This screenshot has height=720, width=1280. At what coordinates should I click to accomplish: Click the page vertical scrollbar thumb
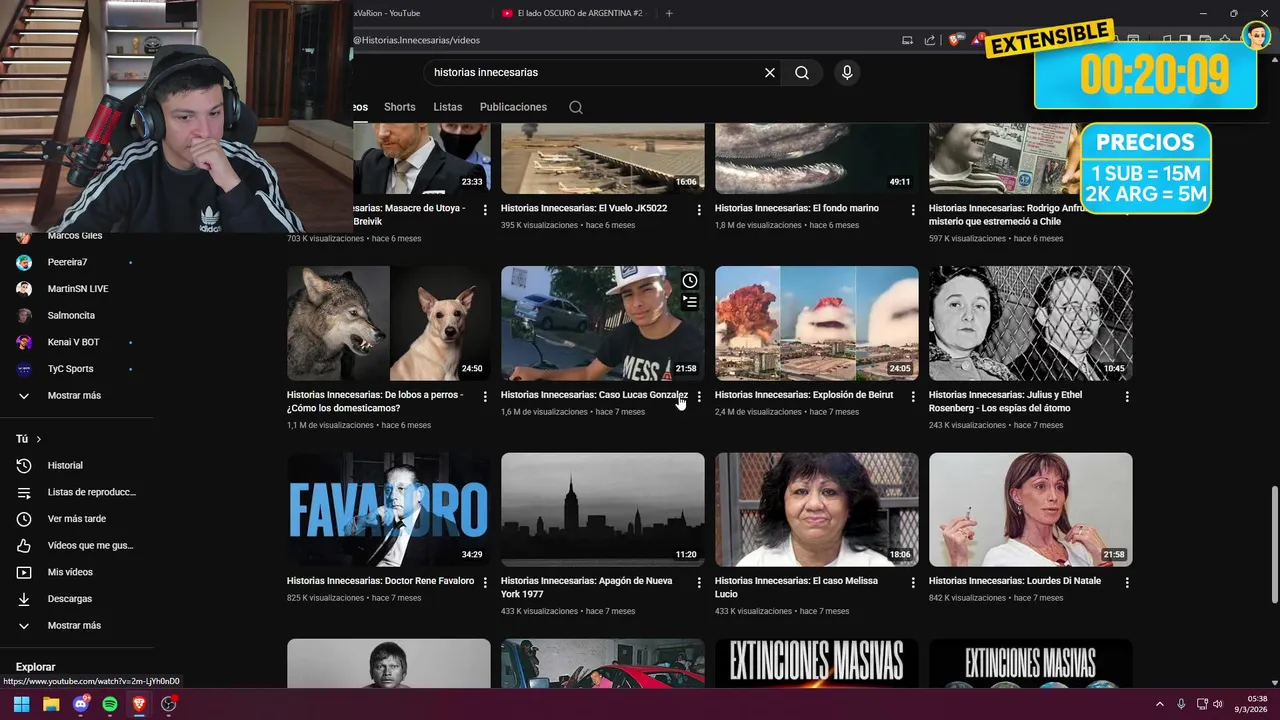(1274, 545)
